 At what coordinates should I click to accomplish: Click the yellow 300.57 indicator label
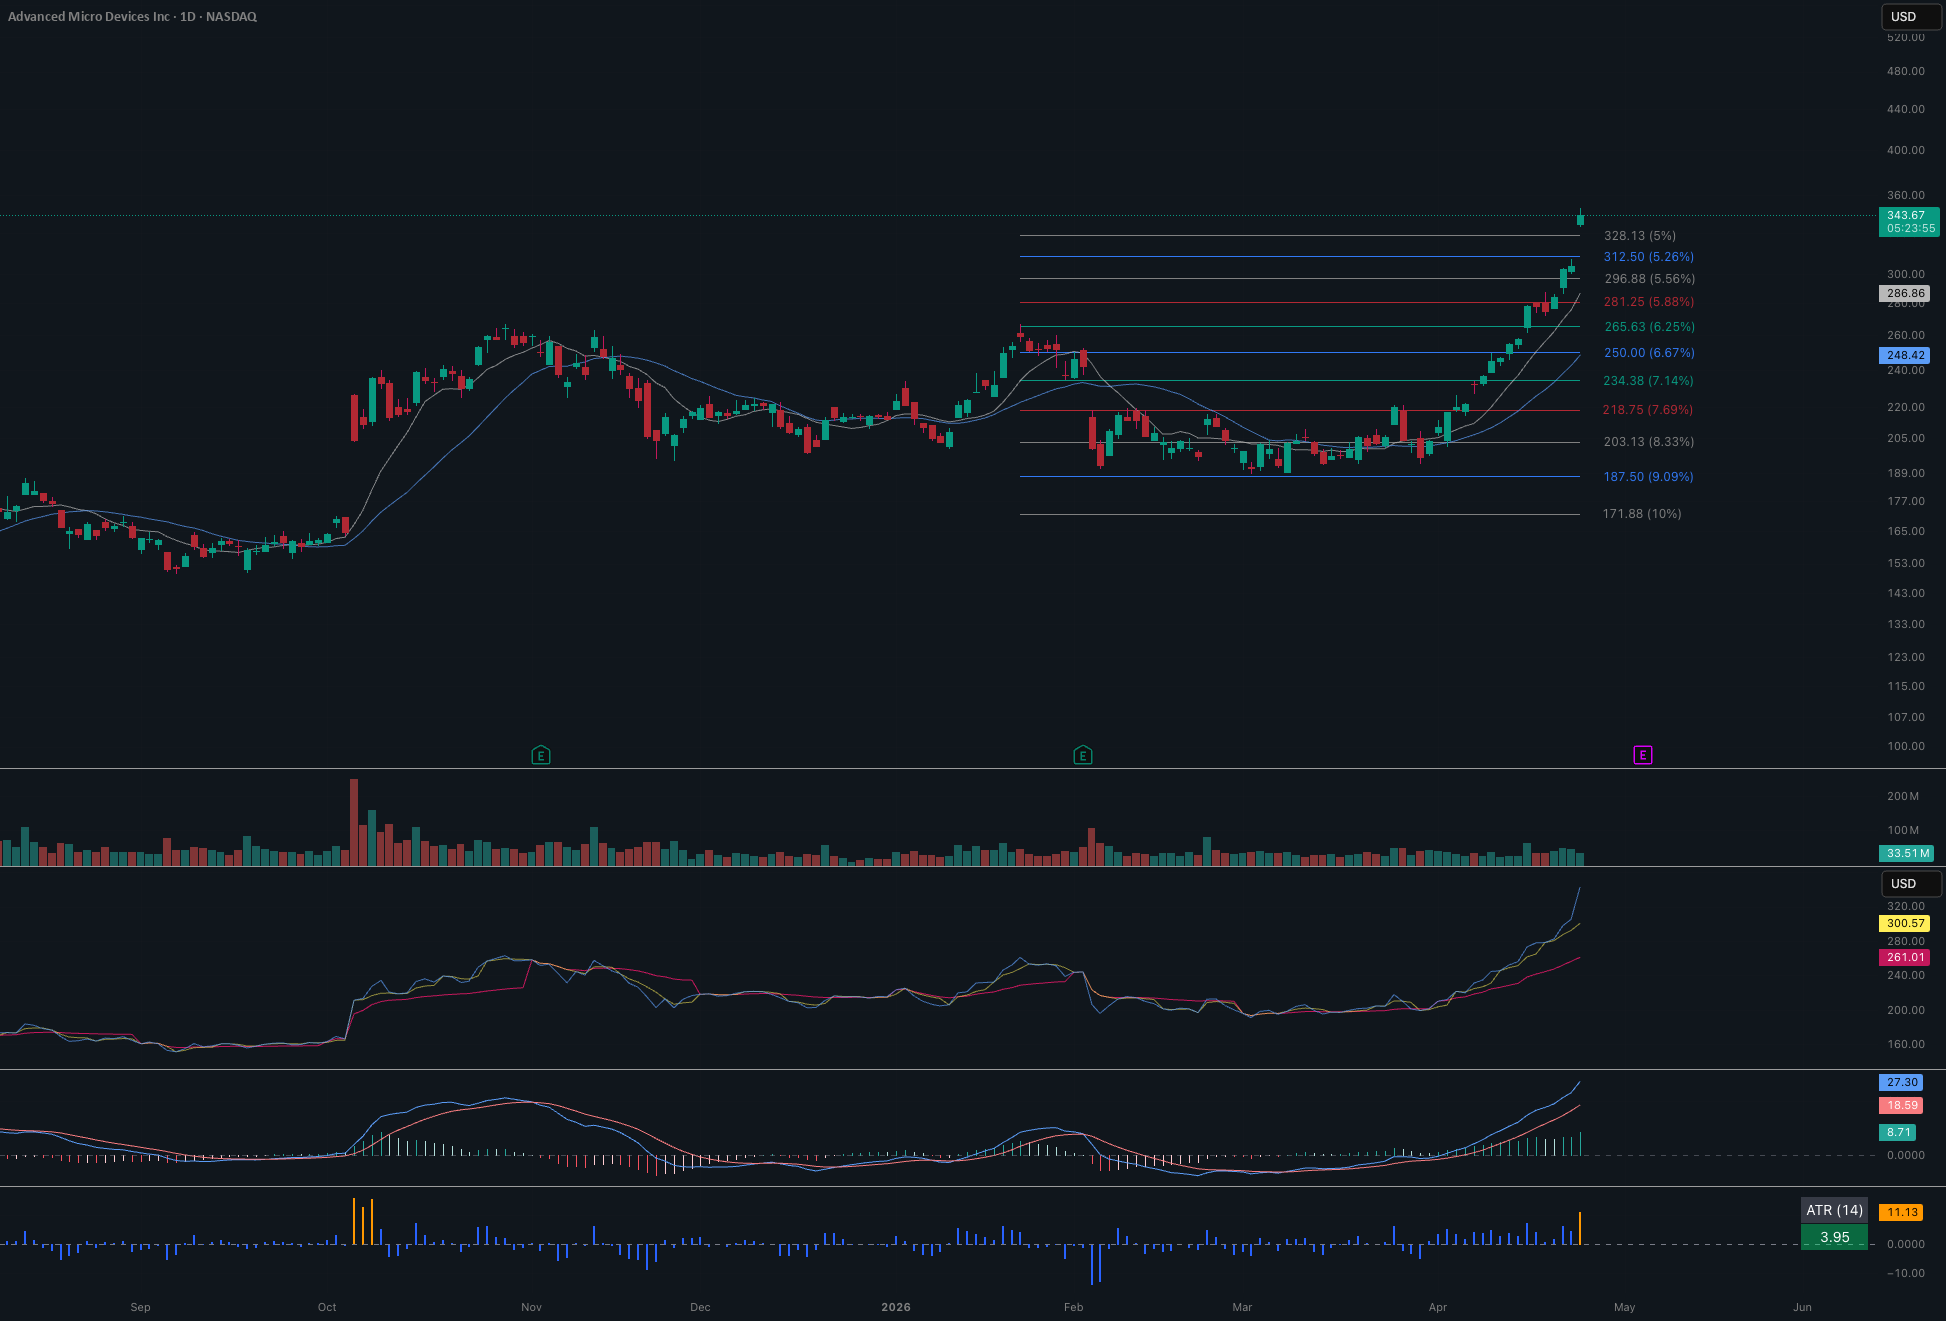[x=1905, y=923]
